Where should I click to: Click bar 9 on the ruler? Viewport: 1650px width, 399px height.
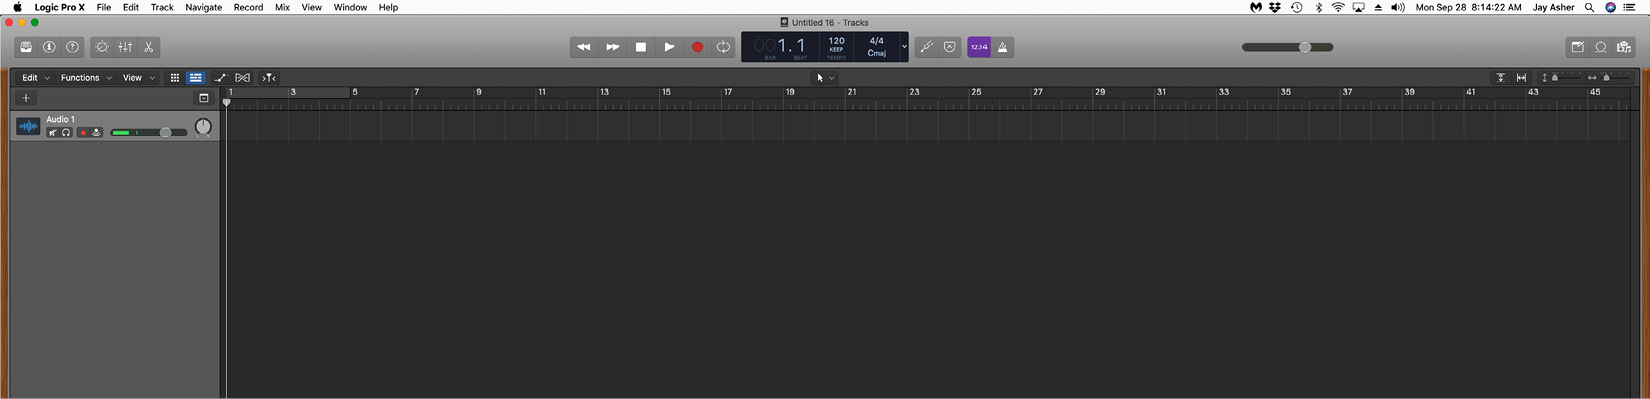pos(479,92)
